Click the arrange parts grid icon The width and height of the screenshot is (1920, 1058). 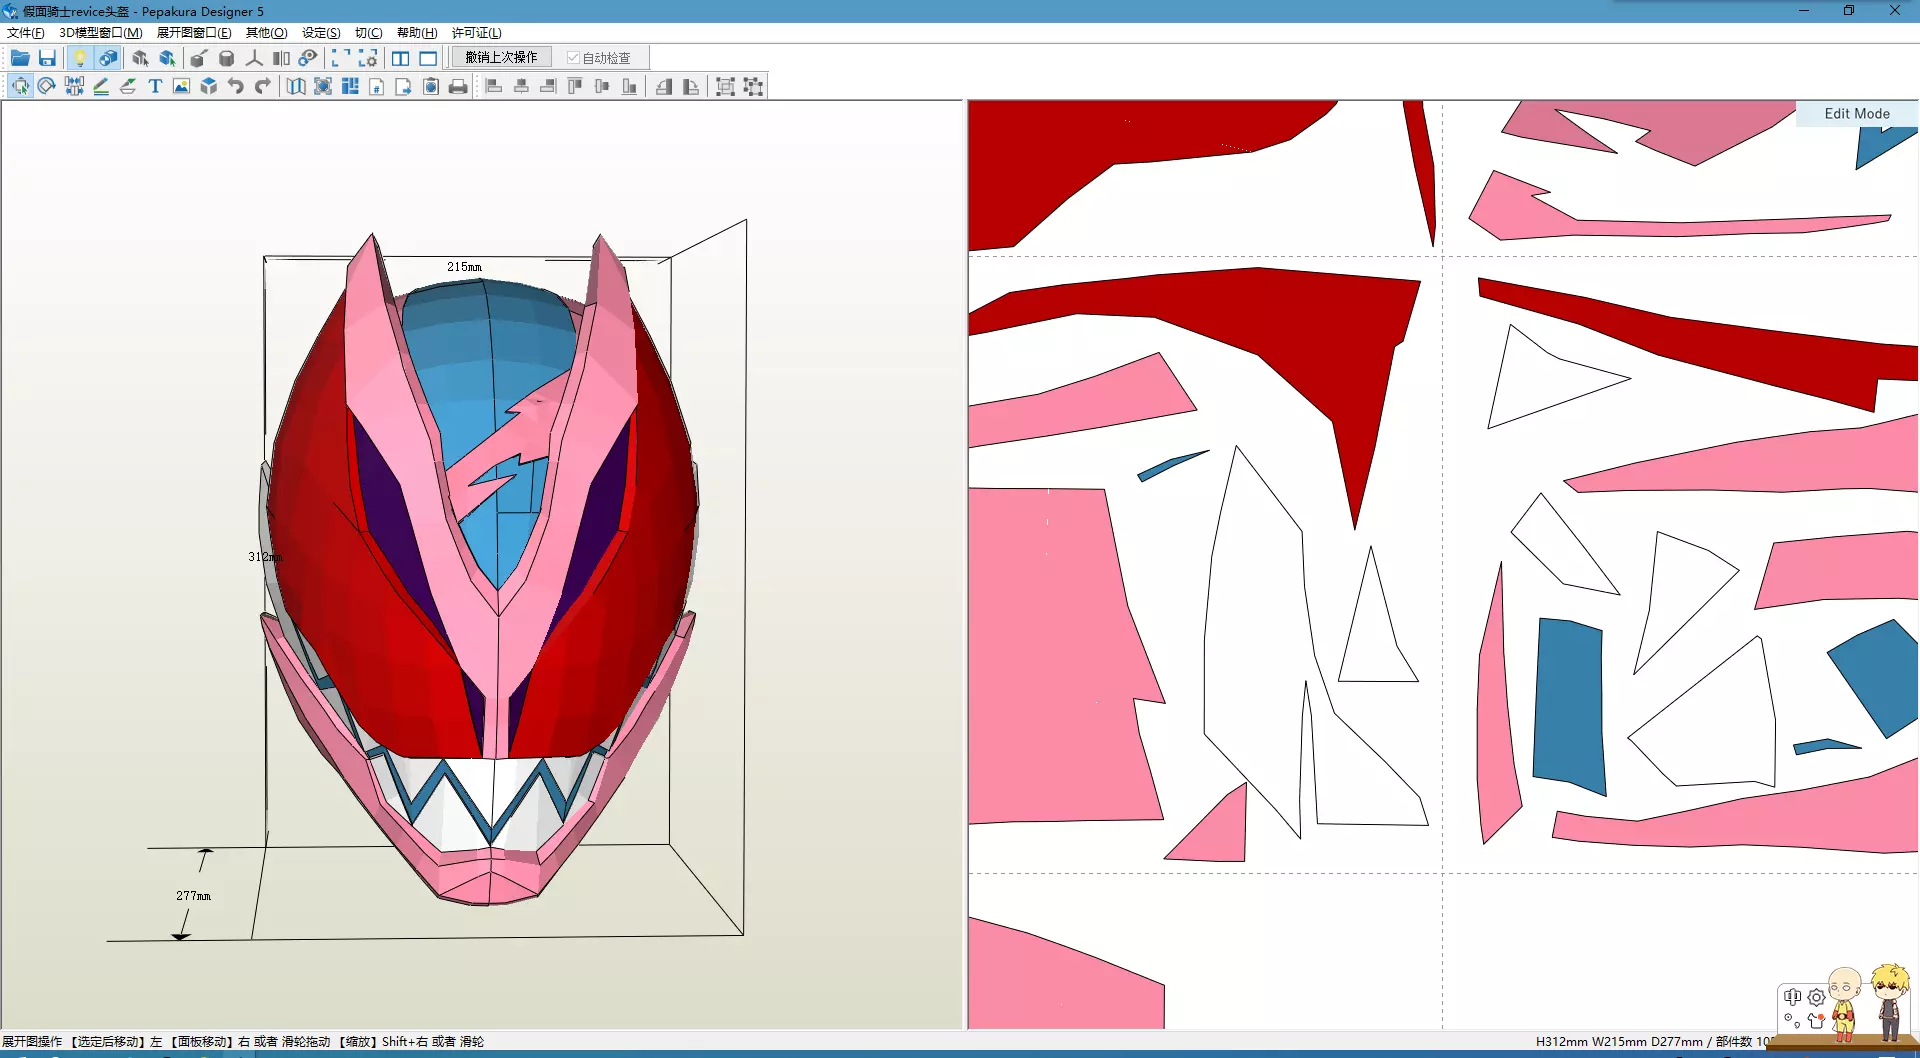coord(350,86)
